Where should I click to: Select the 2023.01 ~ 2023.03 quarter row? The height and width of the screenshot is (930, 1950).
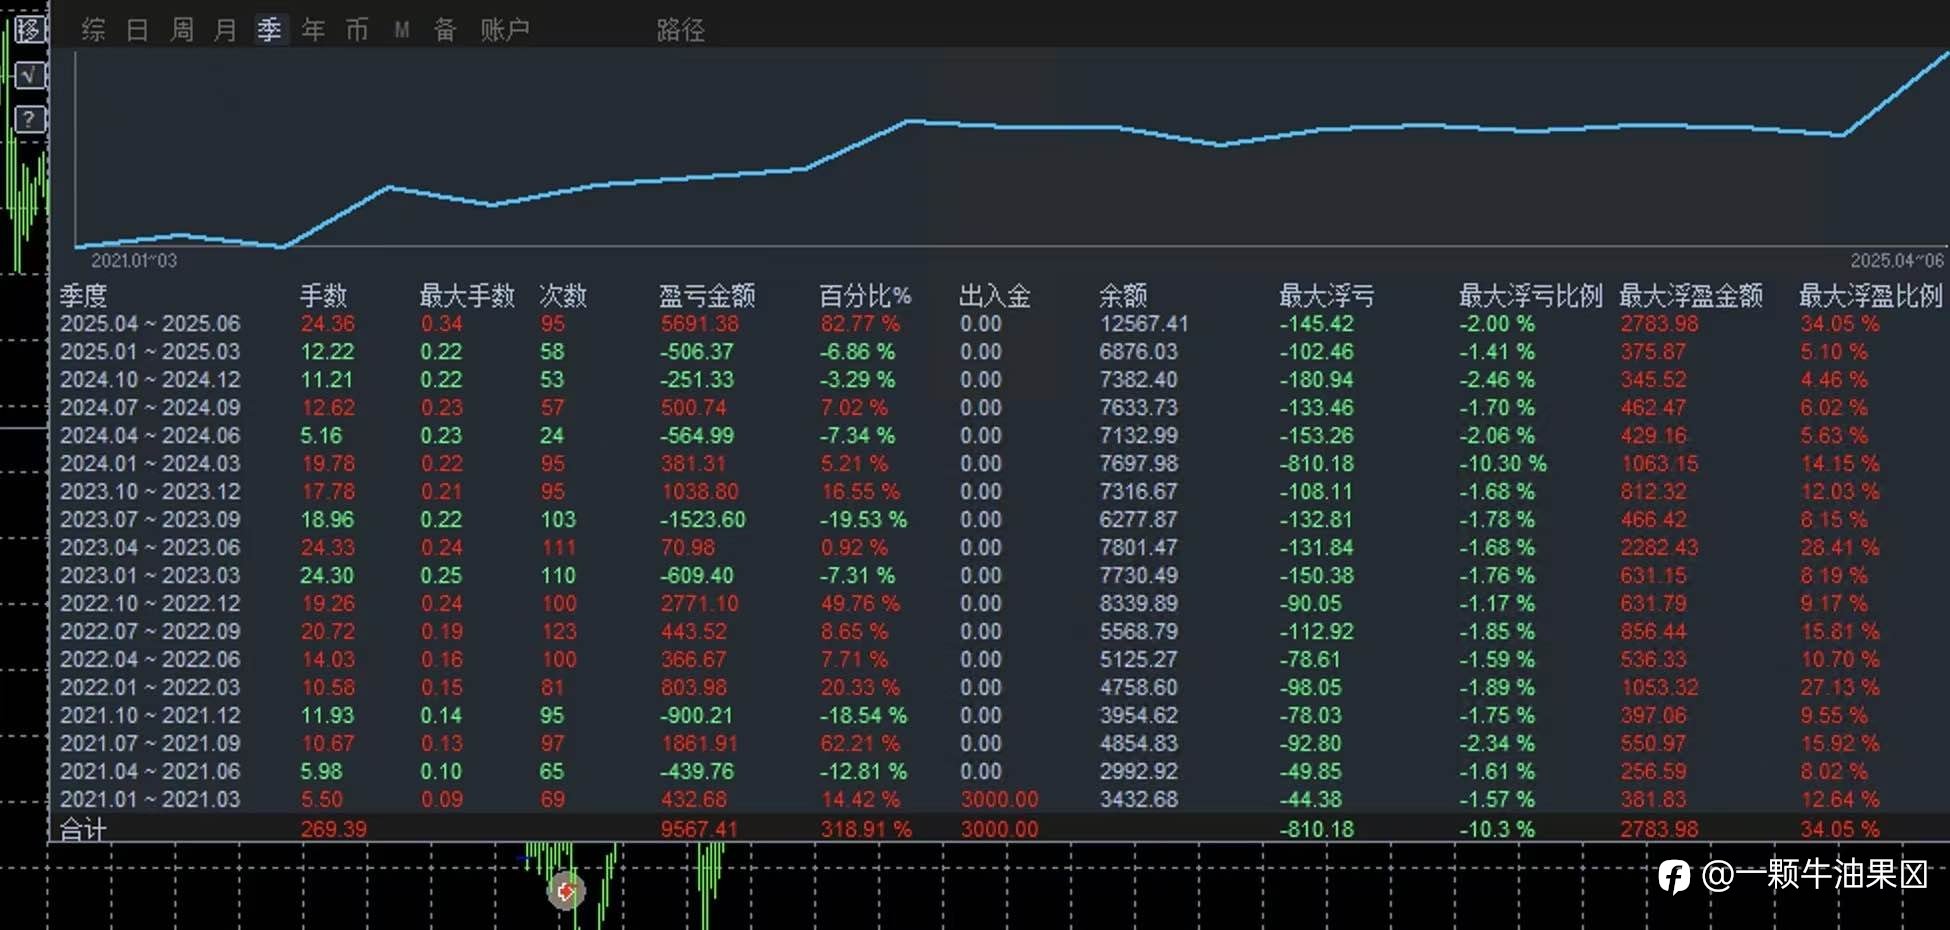(998, 576)
